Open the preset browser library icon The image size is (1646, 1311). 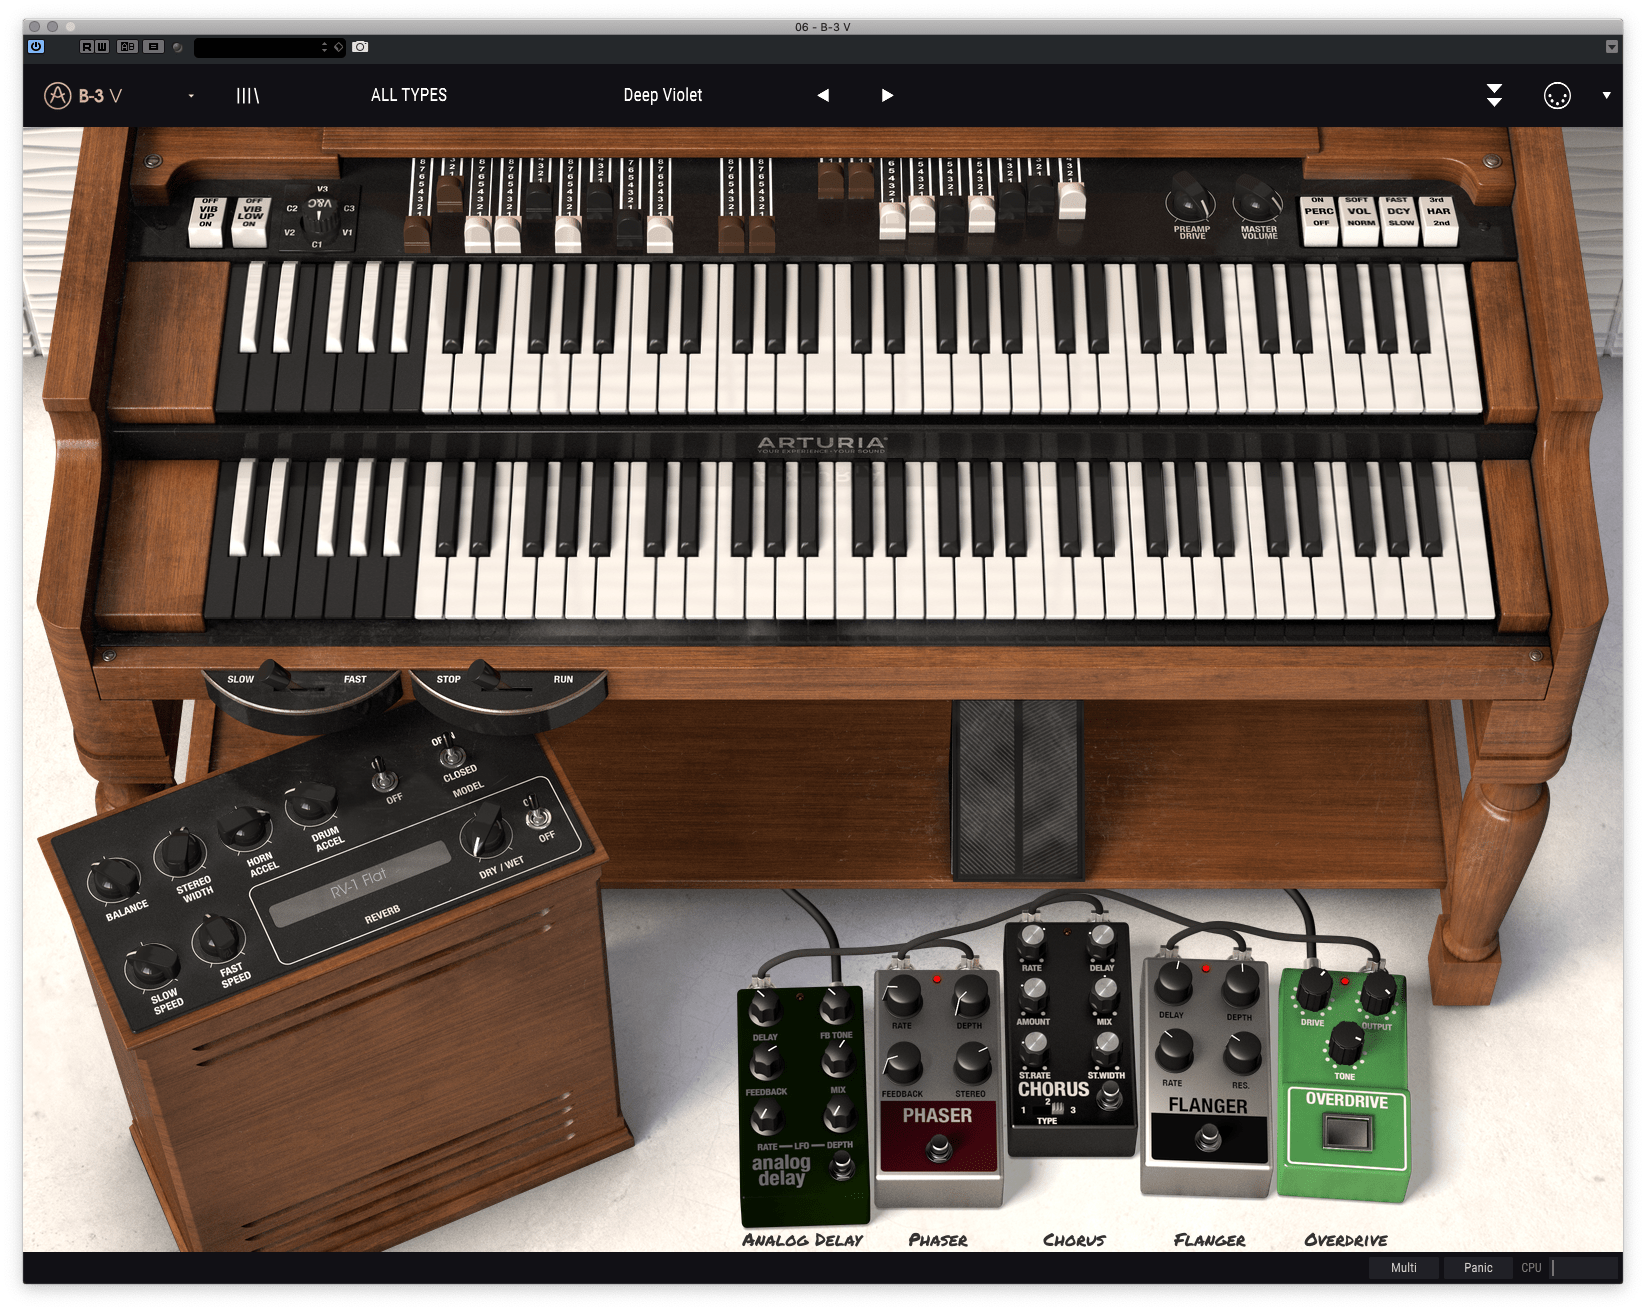tap(247, 96)
